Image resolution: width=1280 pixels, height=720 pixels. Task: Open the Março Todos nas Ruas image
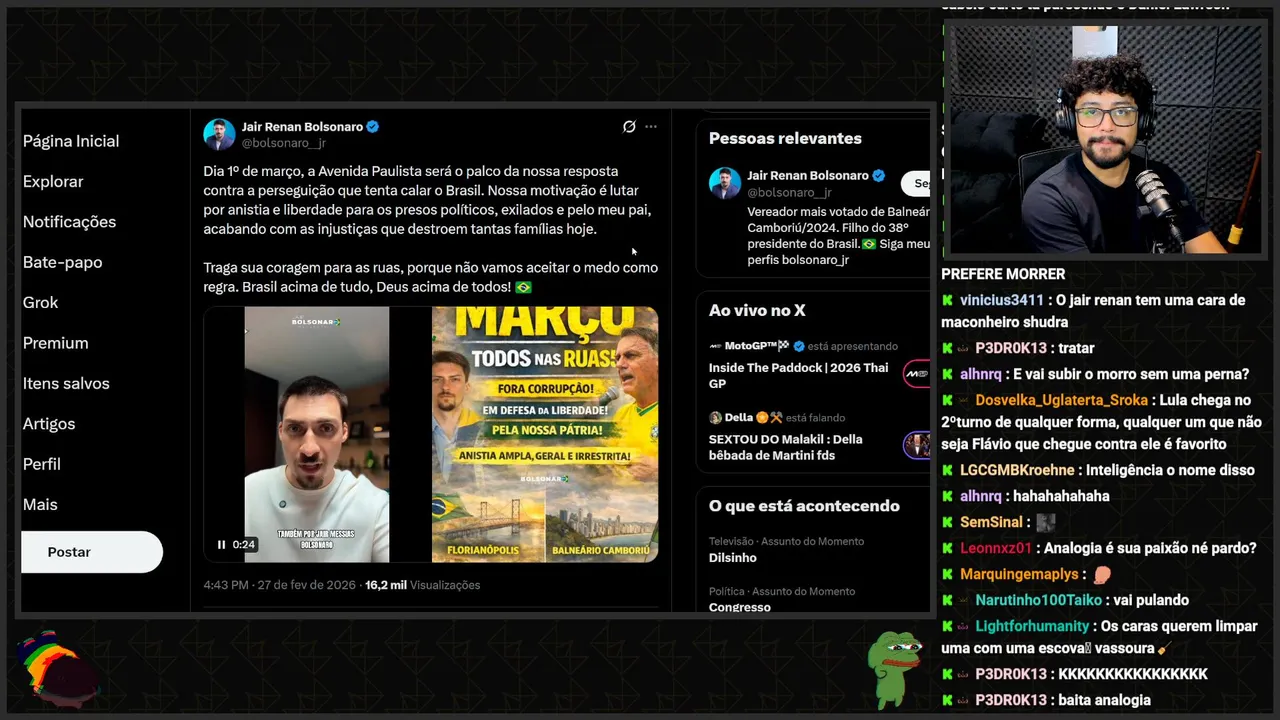coord(545,434)
